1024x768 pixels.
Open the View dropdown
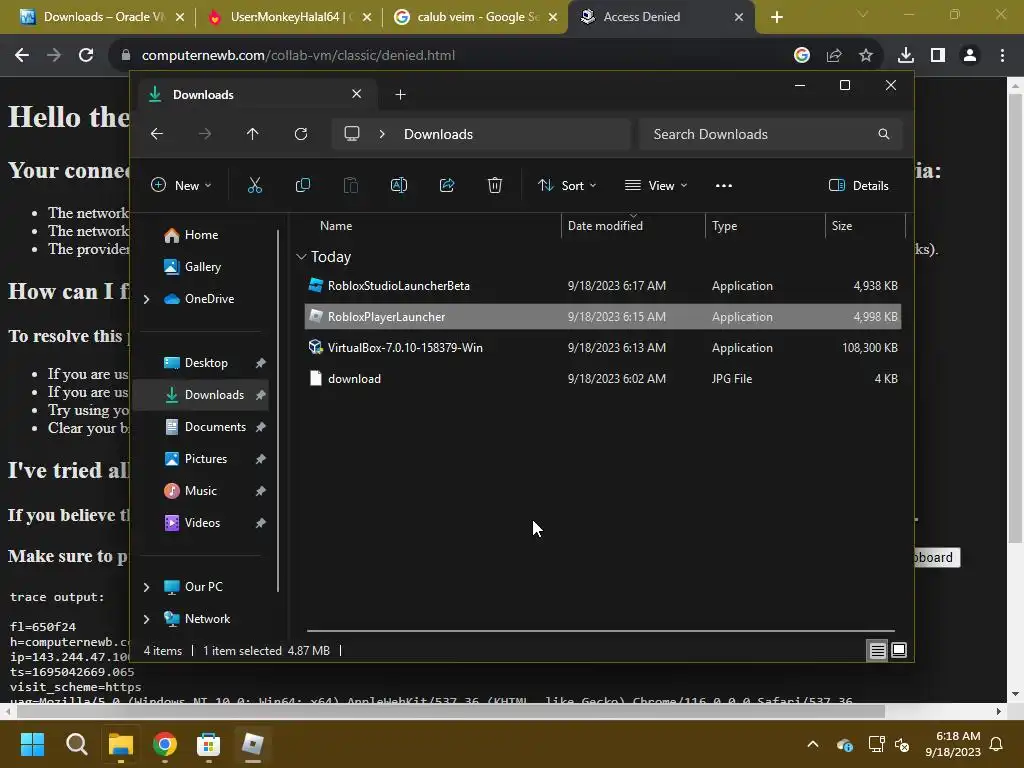(x=656, y=185)
